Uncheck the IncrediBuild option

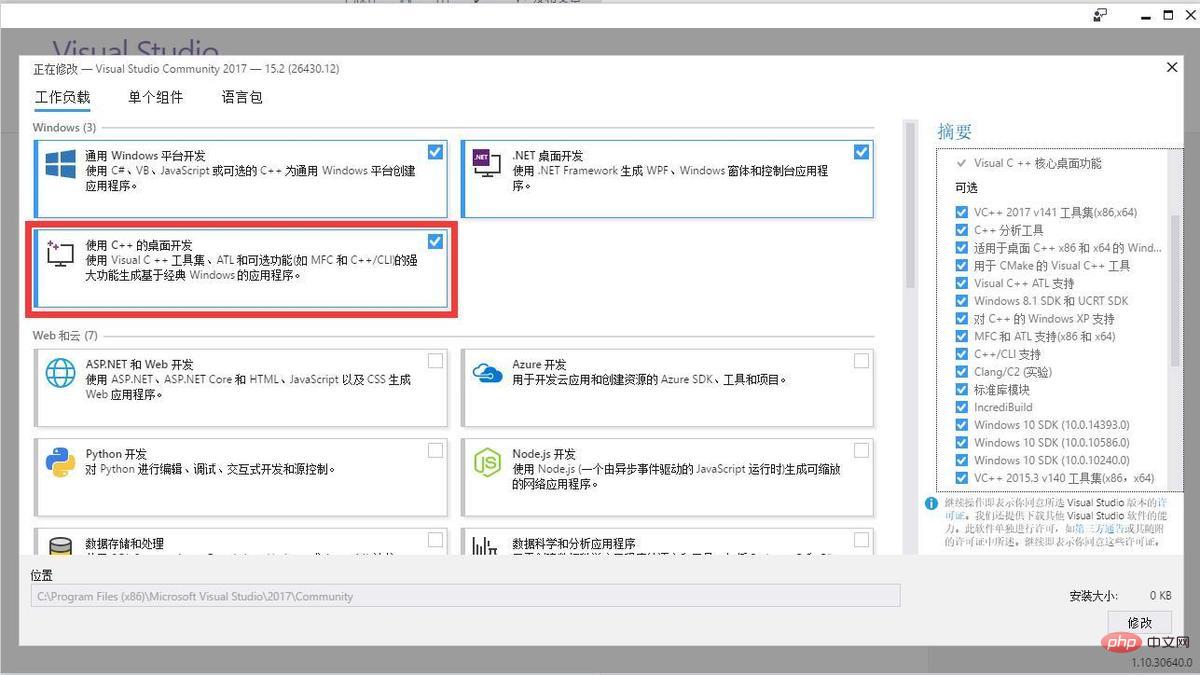(x=962, y=407)
